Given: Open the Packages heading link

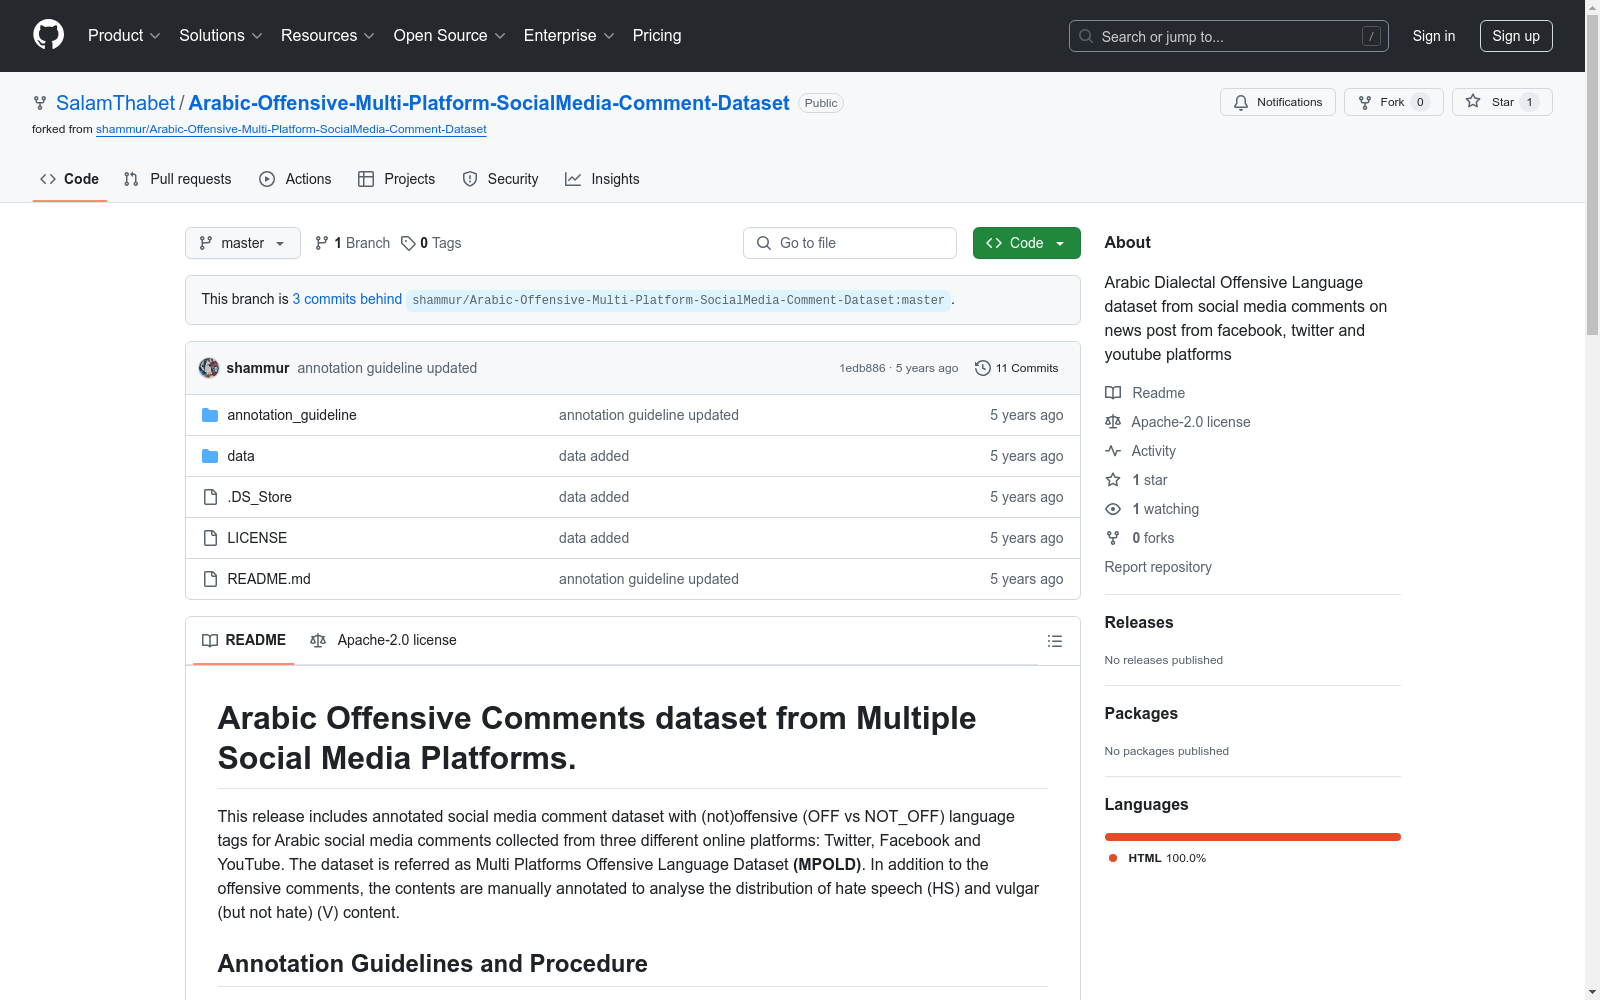Looking at the screenshot, I should (x=1141, y=713).
